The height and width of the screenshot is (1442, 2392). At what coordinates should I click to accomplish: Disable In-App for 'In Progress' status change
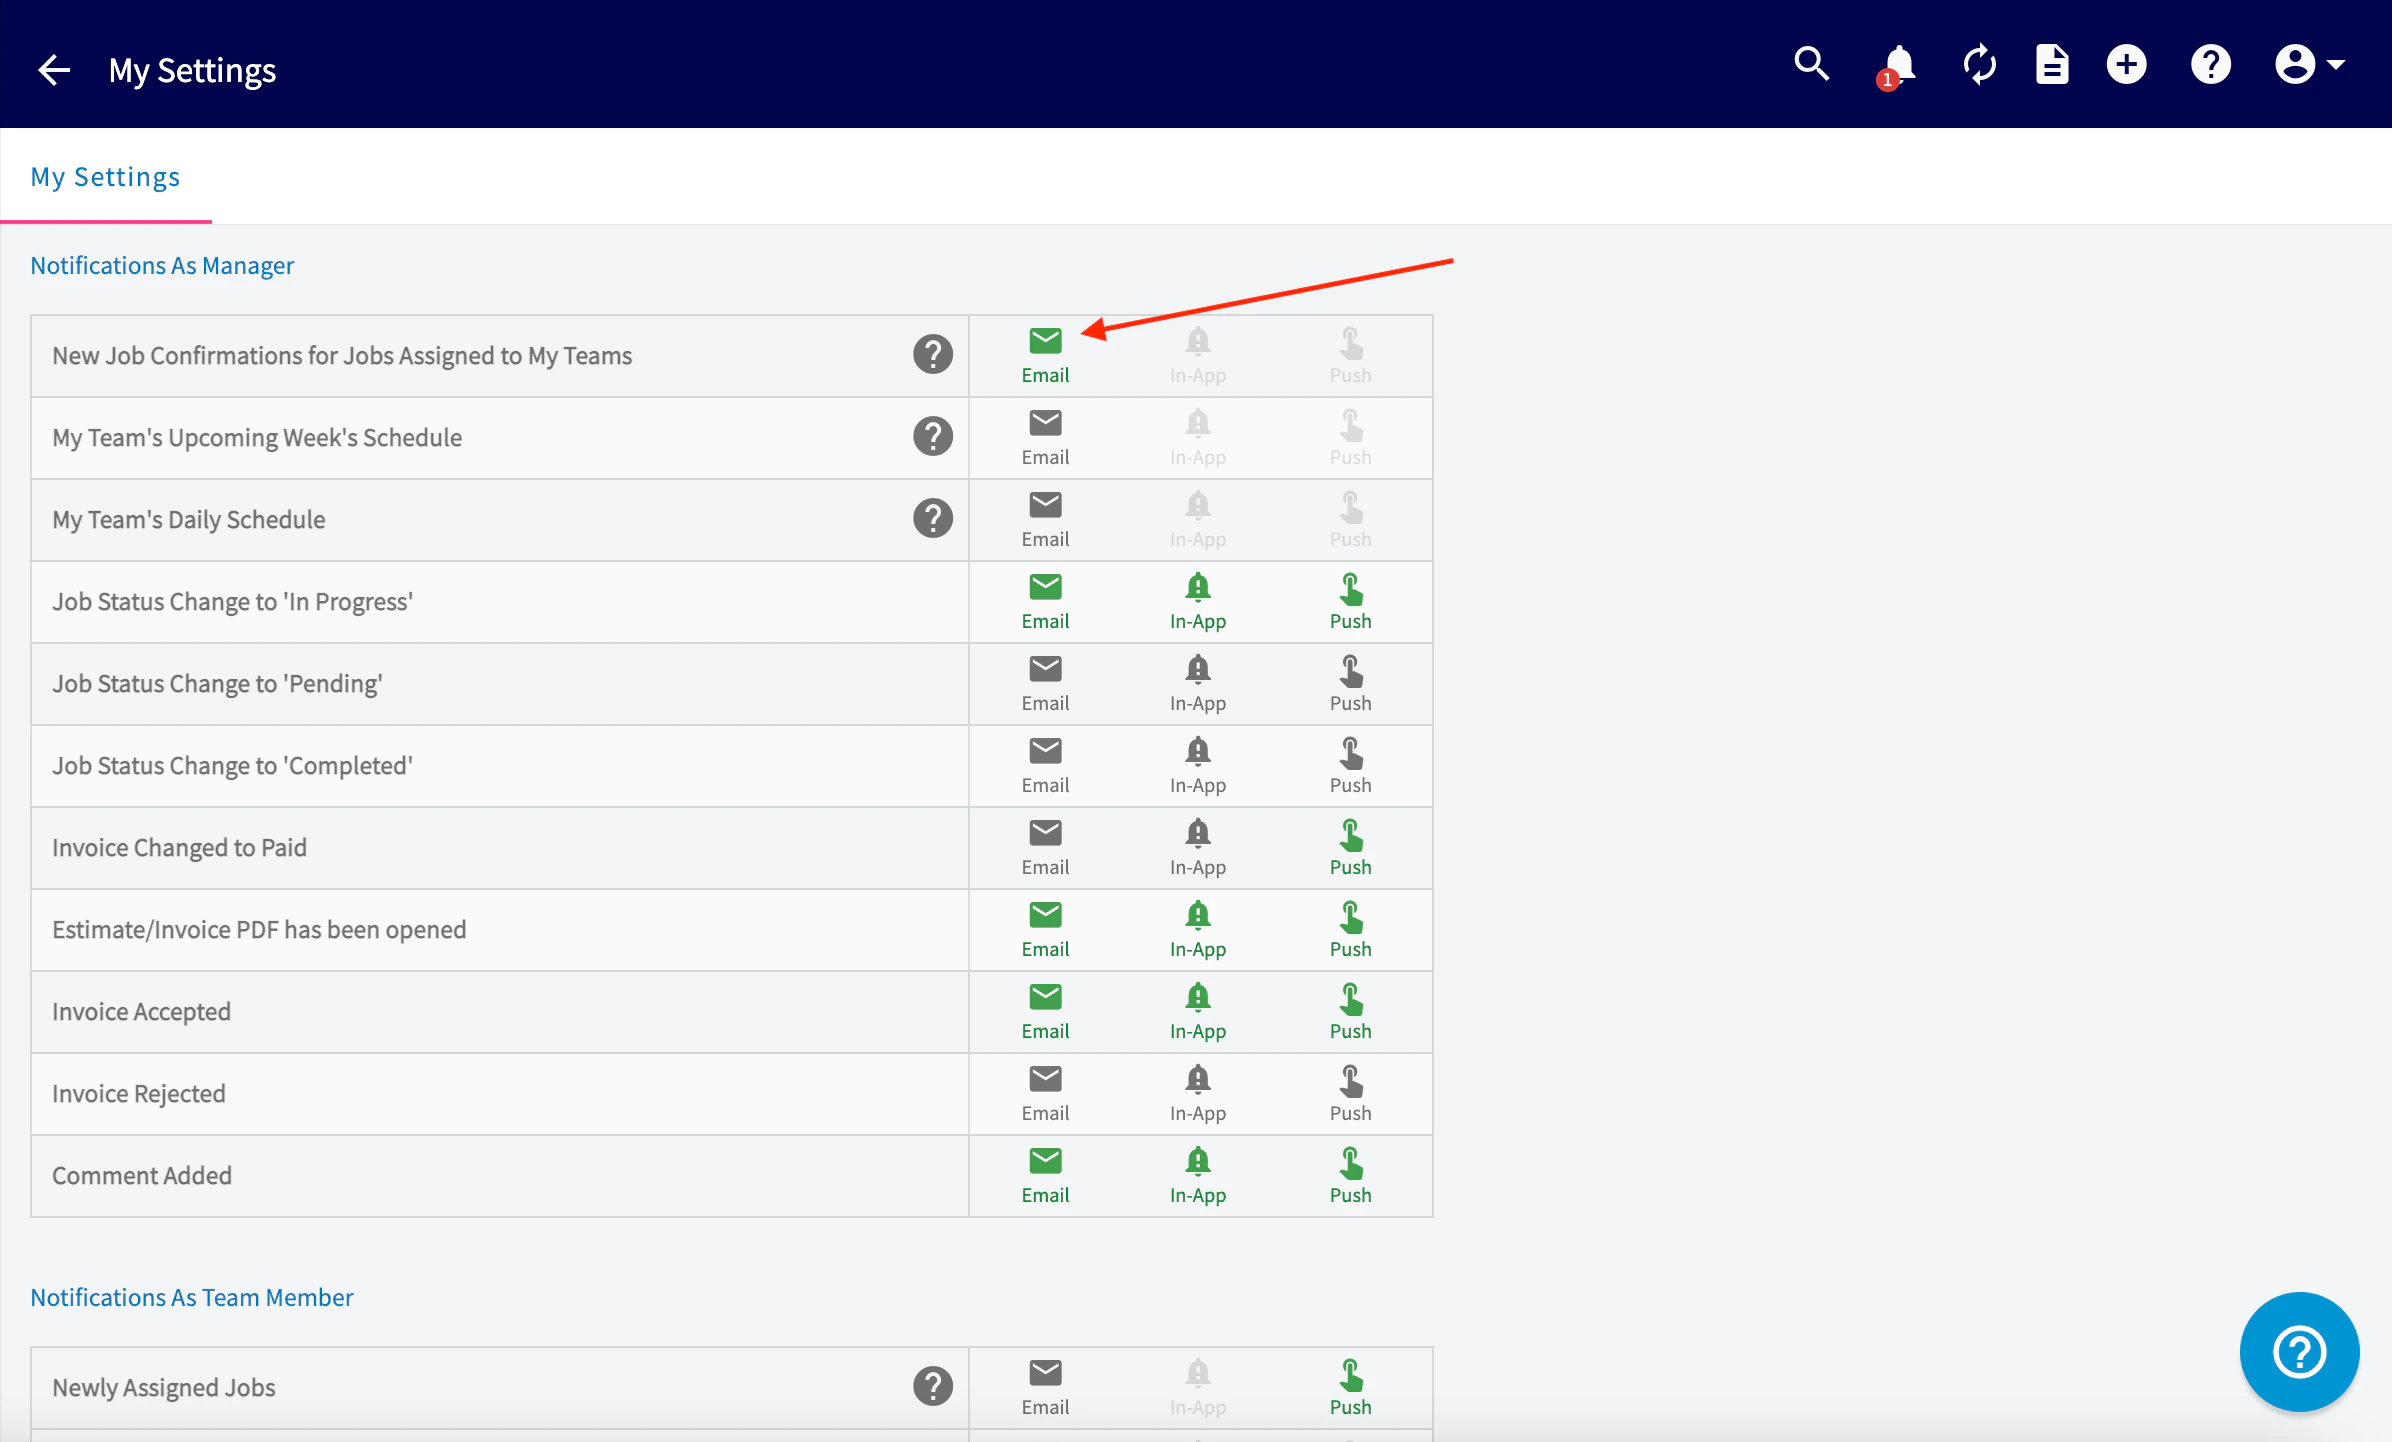pos(1198,602)
